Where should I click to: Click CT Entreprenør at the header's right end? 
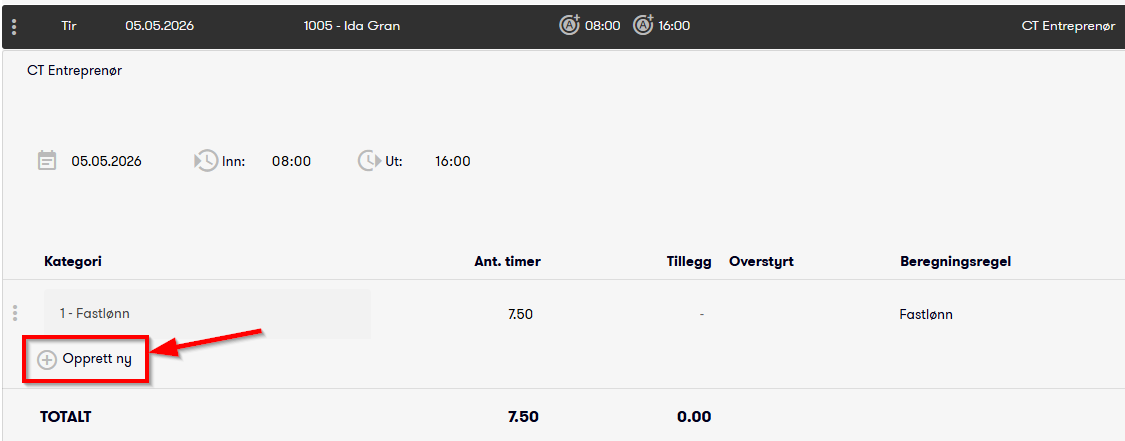pyautogui.click(x=1068, y=26)
